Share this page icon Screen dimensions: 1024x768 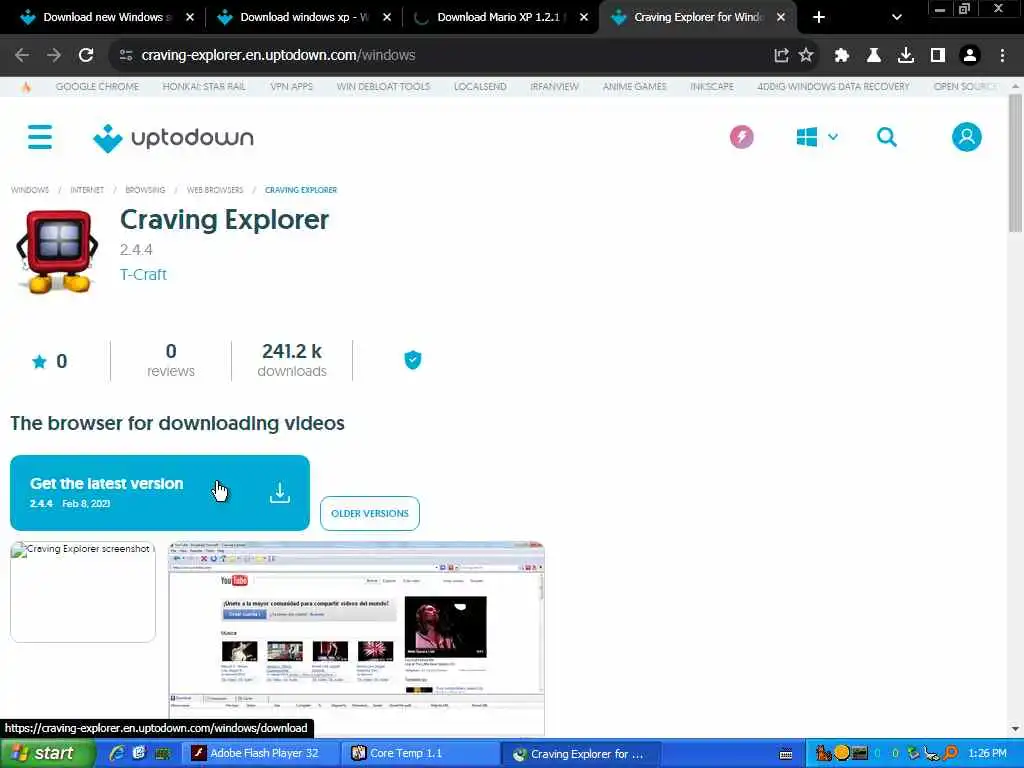pyautogui.click(x=781, y=56)
